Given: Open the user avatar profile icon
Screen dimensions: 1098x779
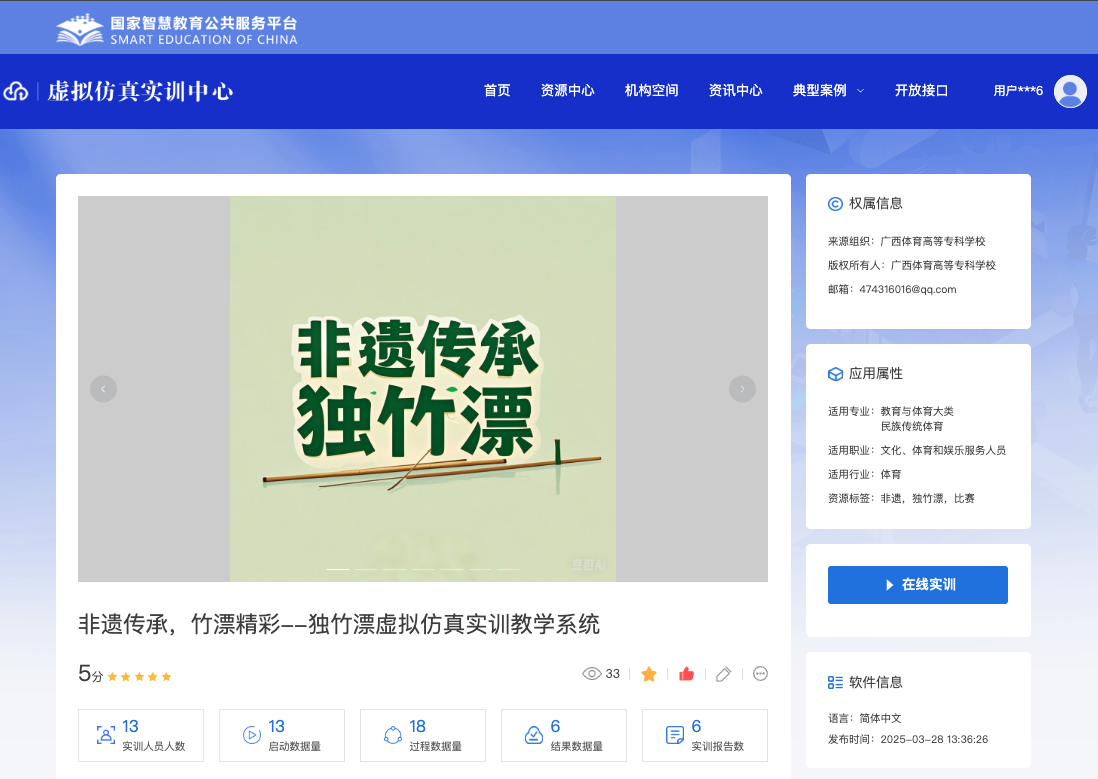Looking at the screenshot, I should point(1070,91).
